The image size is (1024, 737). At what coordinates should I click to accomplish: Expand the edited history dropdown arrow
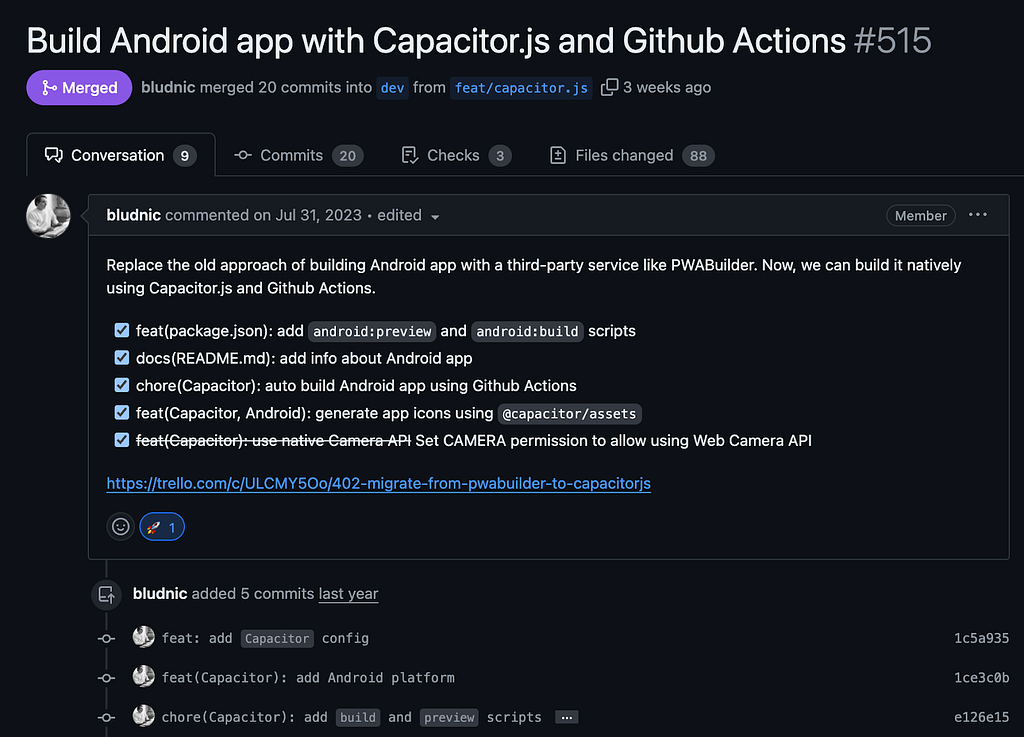pyautogui.click(x=435, y=217)
